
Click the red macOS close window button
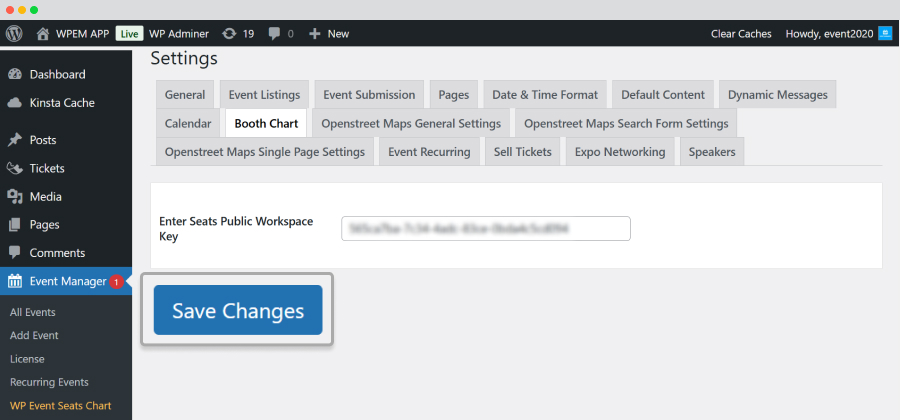click(x=10, y=10)
